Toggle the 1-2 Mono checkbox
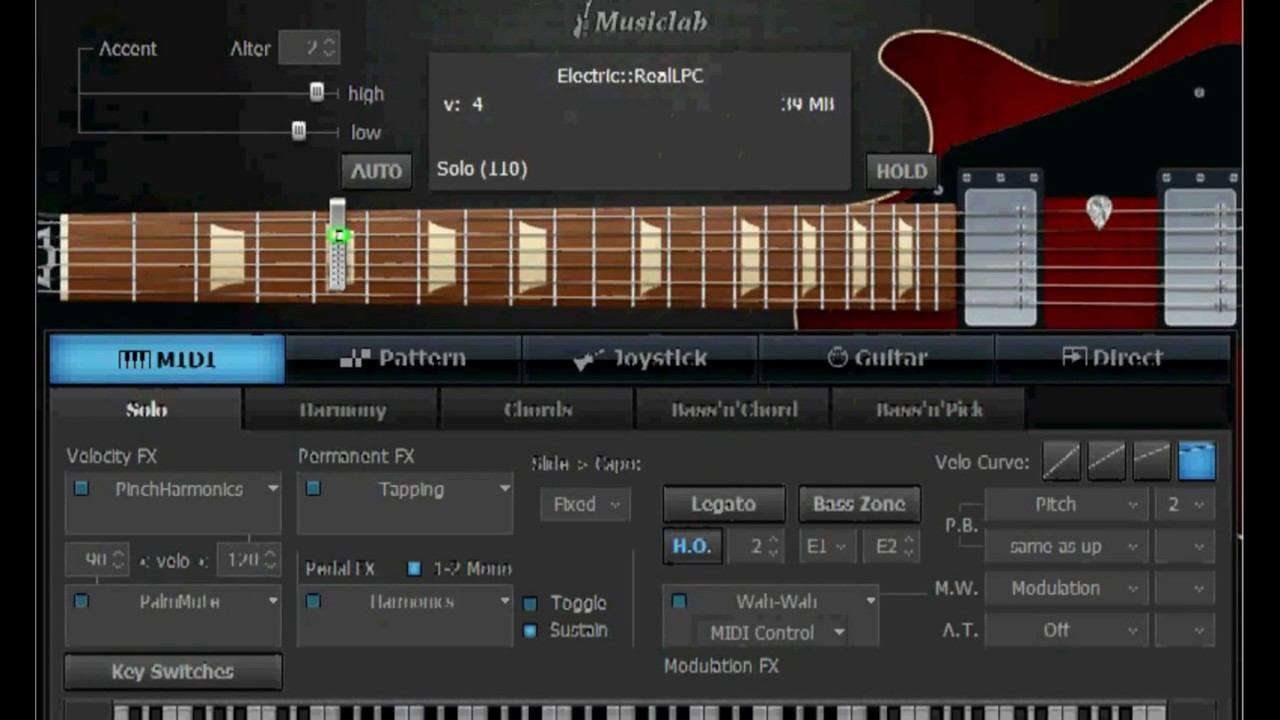Screen dimensions: 1280x720 click(x=414, y=568)
